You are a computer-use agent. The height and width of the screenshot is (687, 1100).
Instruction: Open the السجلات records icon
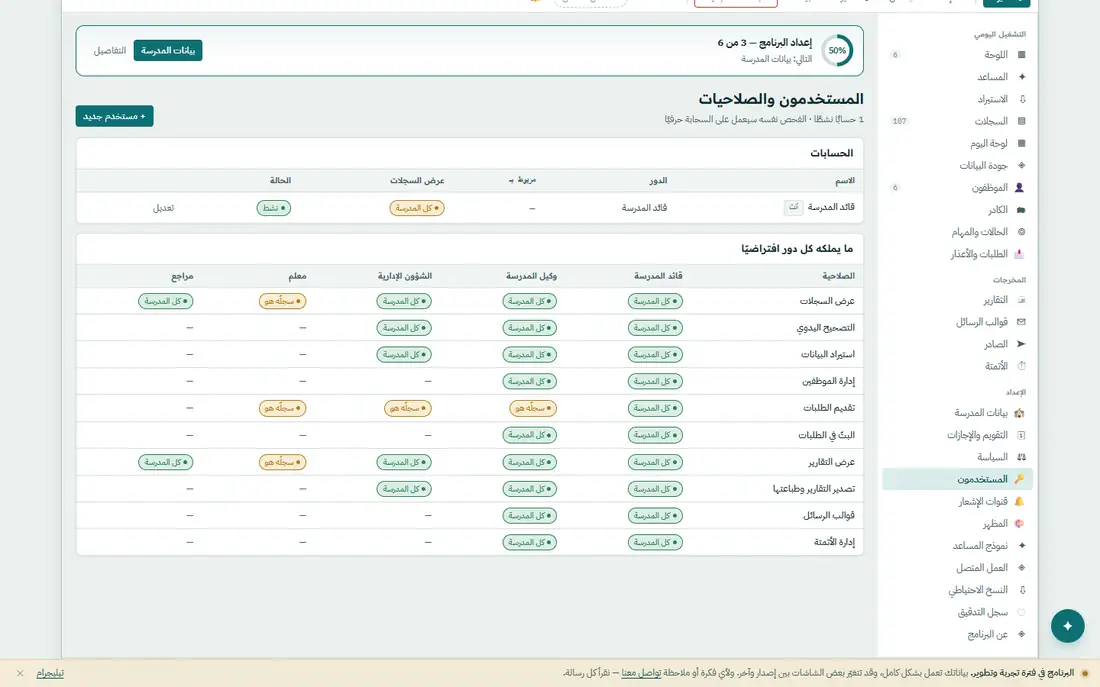point(1021,121)
